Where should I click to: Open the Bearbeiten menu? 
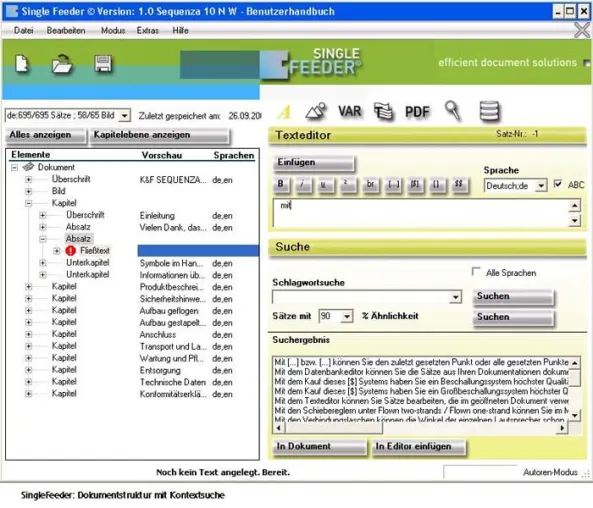(x=66, y=30)
